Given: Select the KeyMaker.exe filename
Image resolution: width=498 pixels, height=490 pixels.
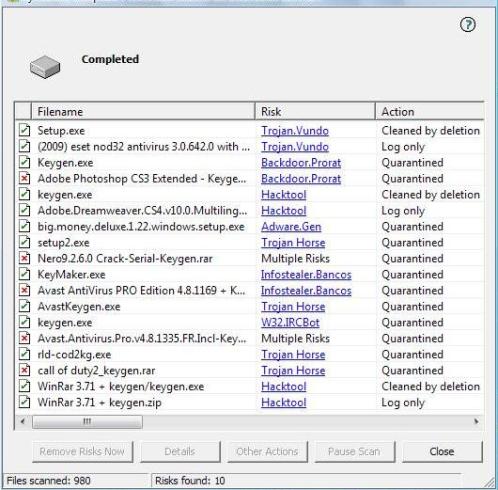Looking at the screenshot, I should [71, 275].
